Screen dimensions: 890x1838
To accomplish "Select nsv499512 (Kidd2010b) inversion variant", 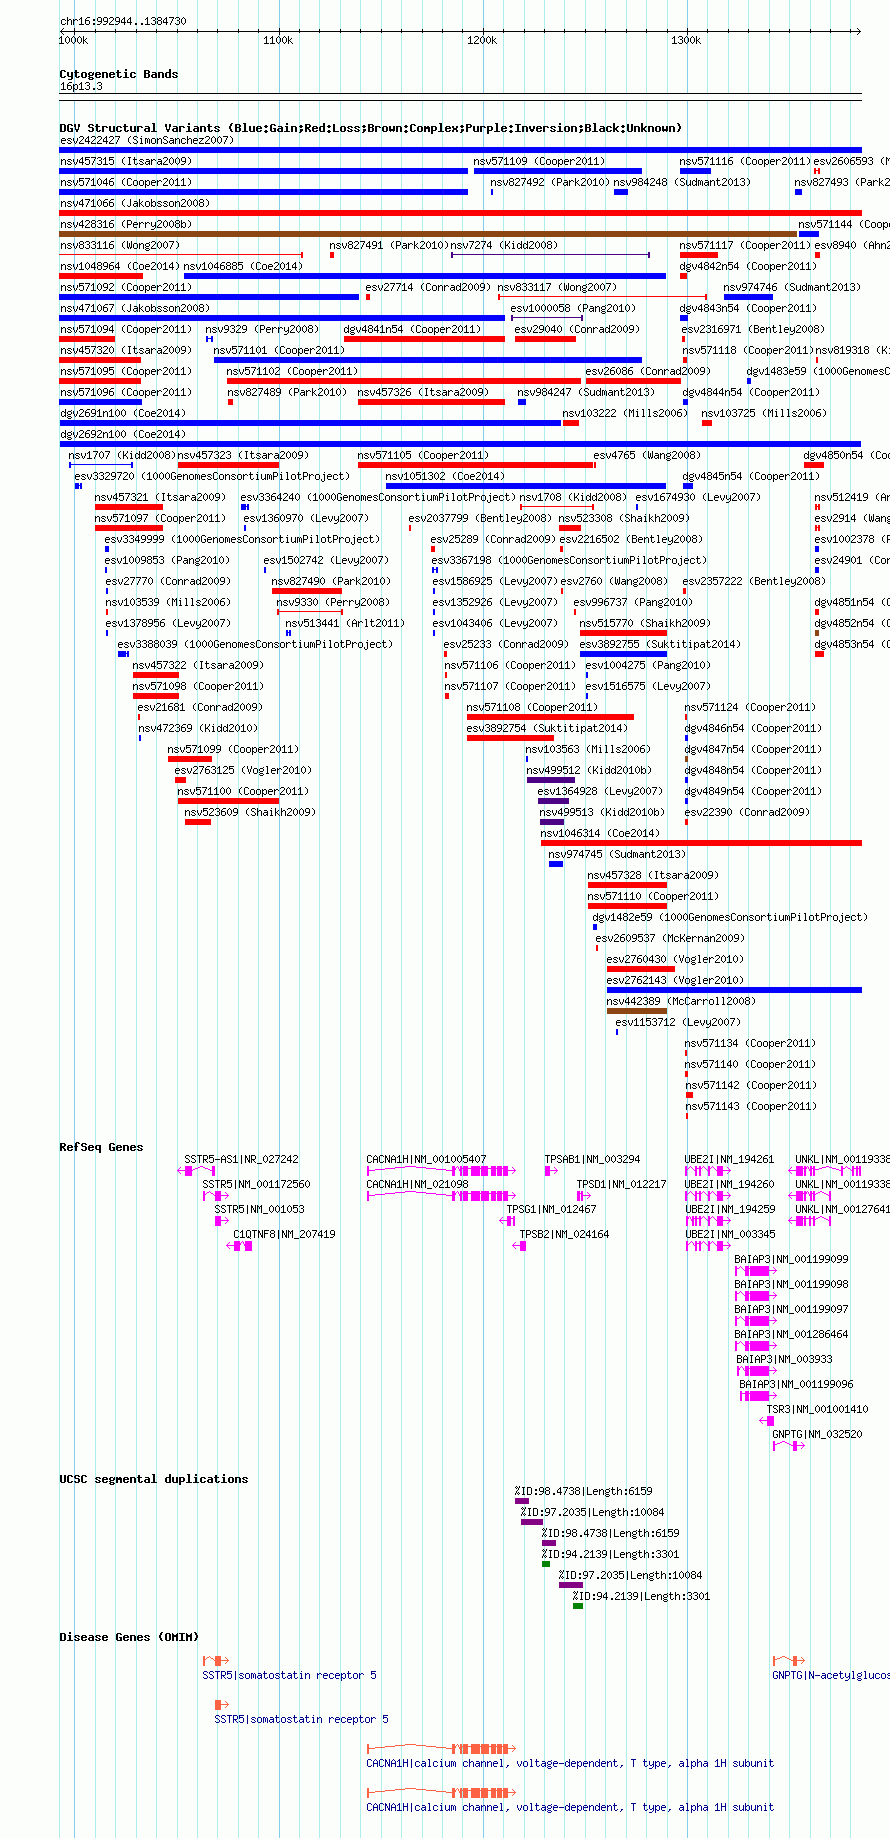I will click(x=589, y=770).
